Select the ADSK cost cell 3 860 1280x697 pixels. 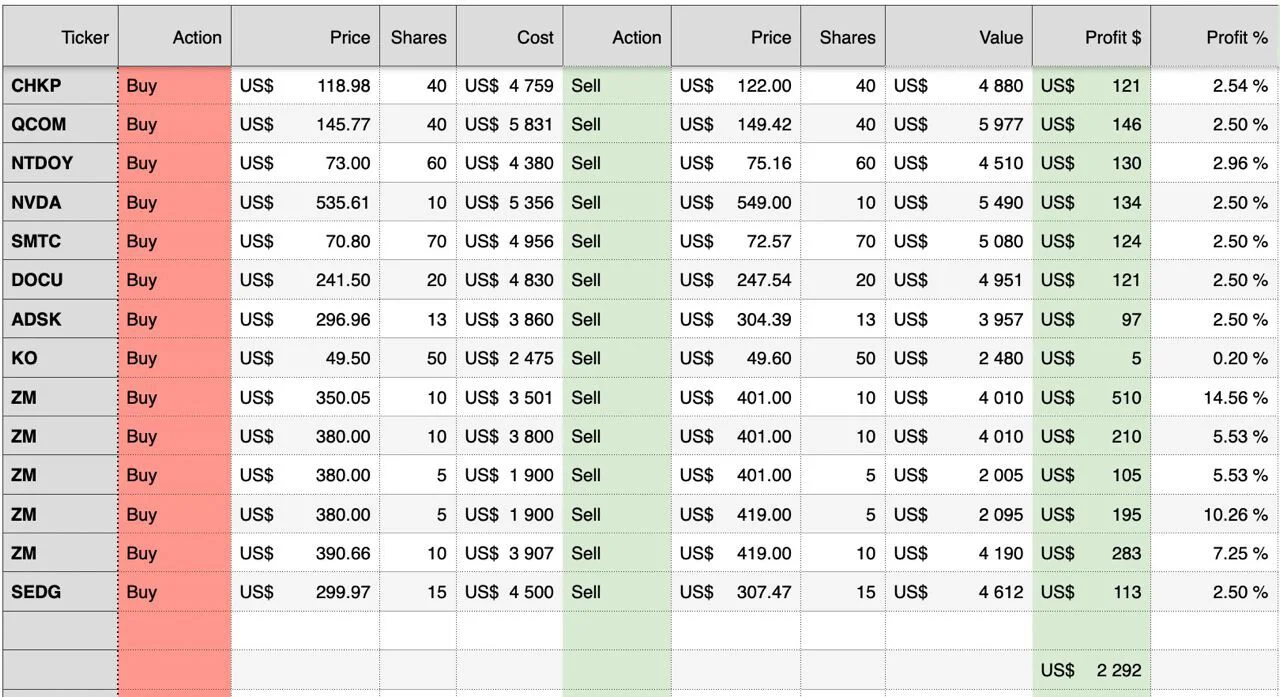pyautogui.click(x=510, y=320)
